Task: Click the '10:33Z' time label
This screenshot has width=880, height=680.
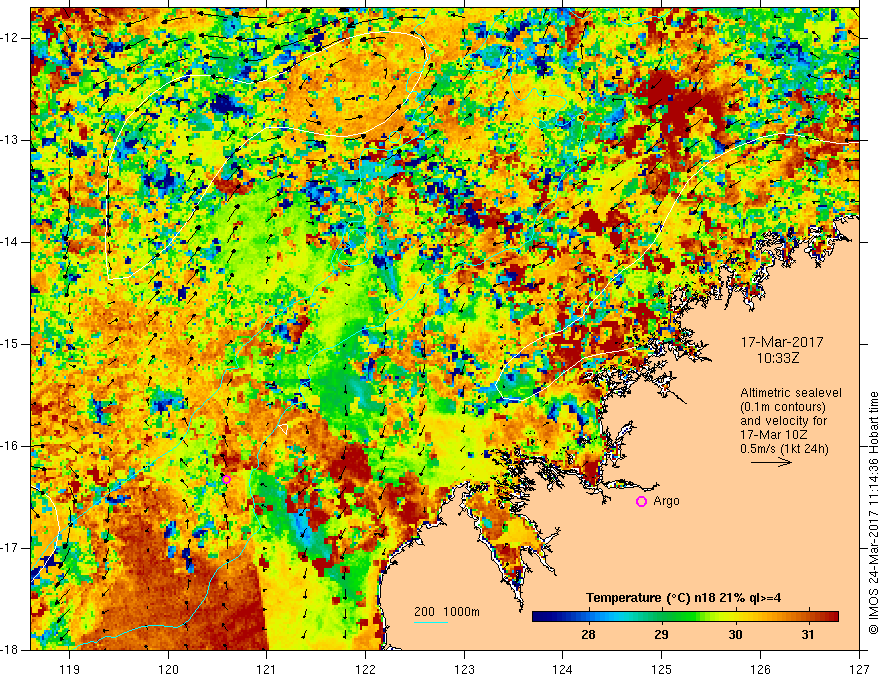Action: click(x=777, y=359)
